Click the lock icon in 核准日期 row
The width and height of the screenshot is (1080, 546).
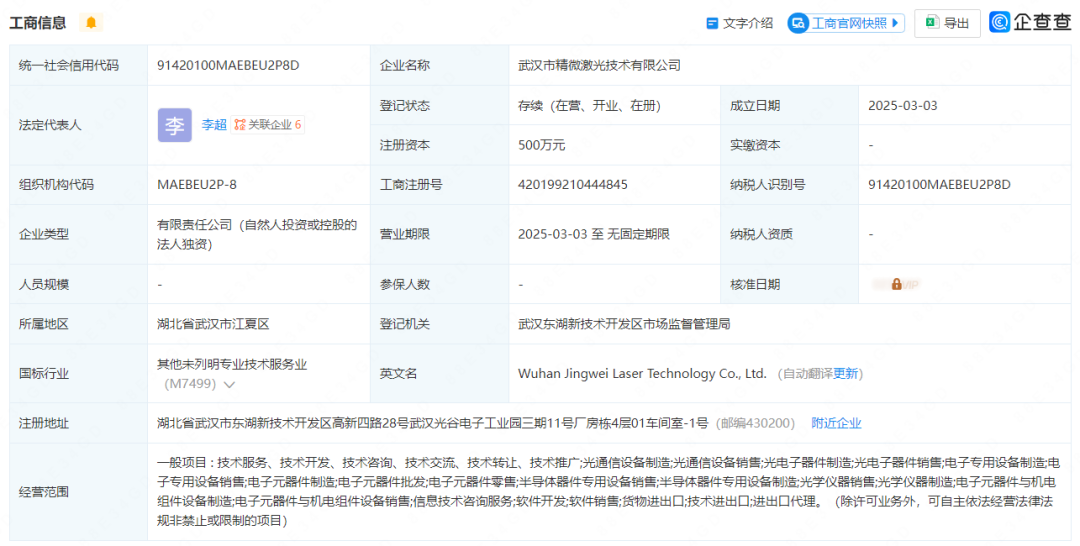coord(897,284)
